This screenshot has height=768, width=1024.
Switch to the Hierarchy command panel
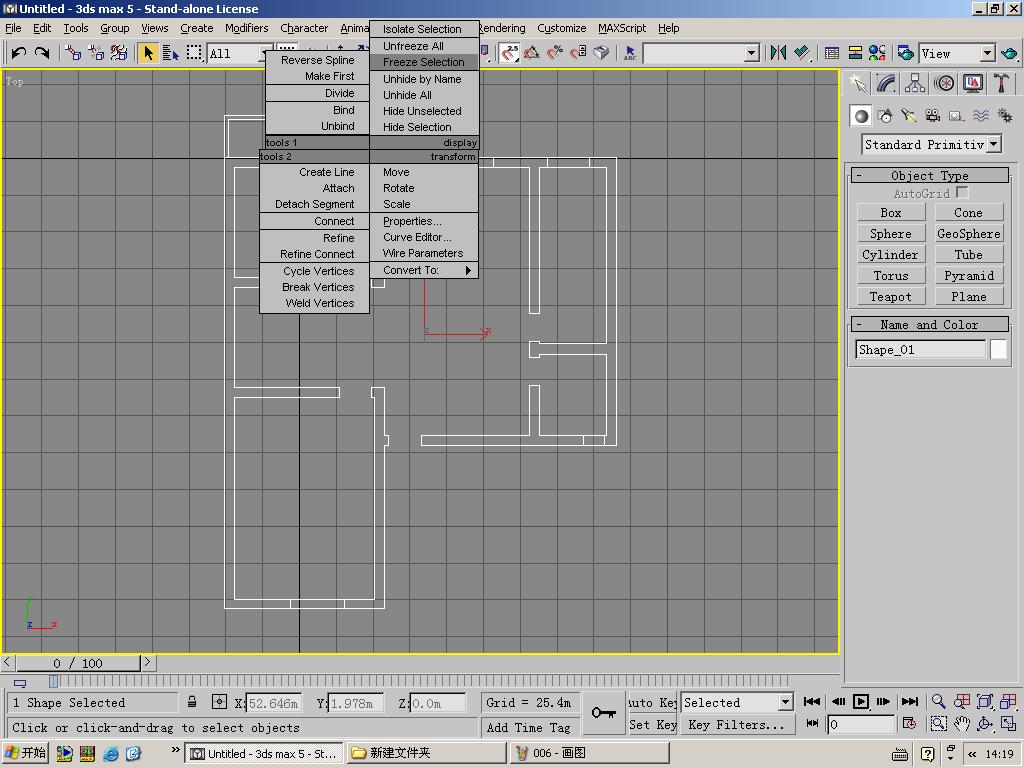(914, 83)
